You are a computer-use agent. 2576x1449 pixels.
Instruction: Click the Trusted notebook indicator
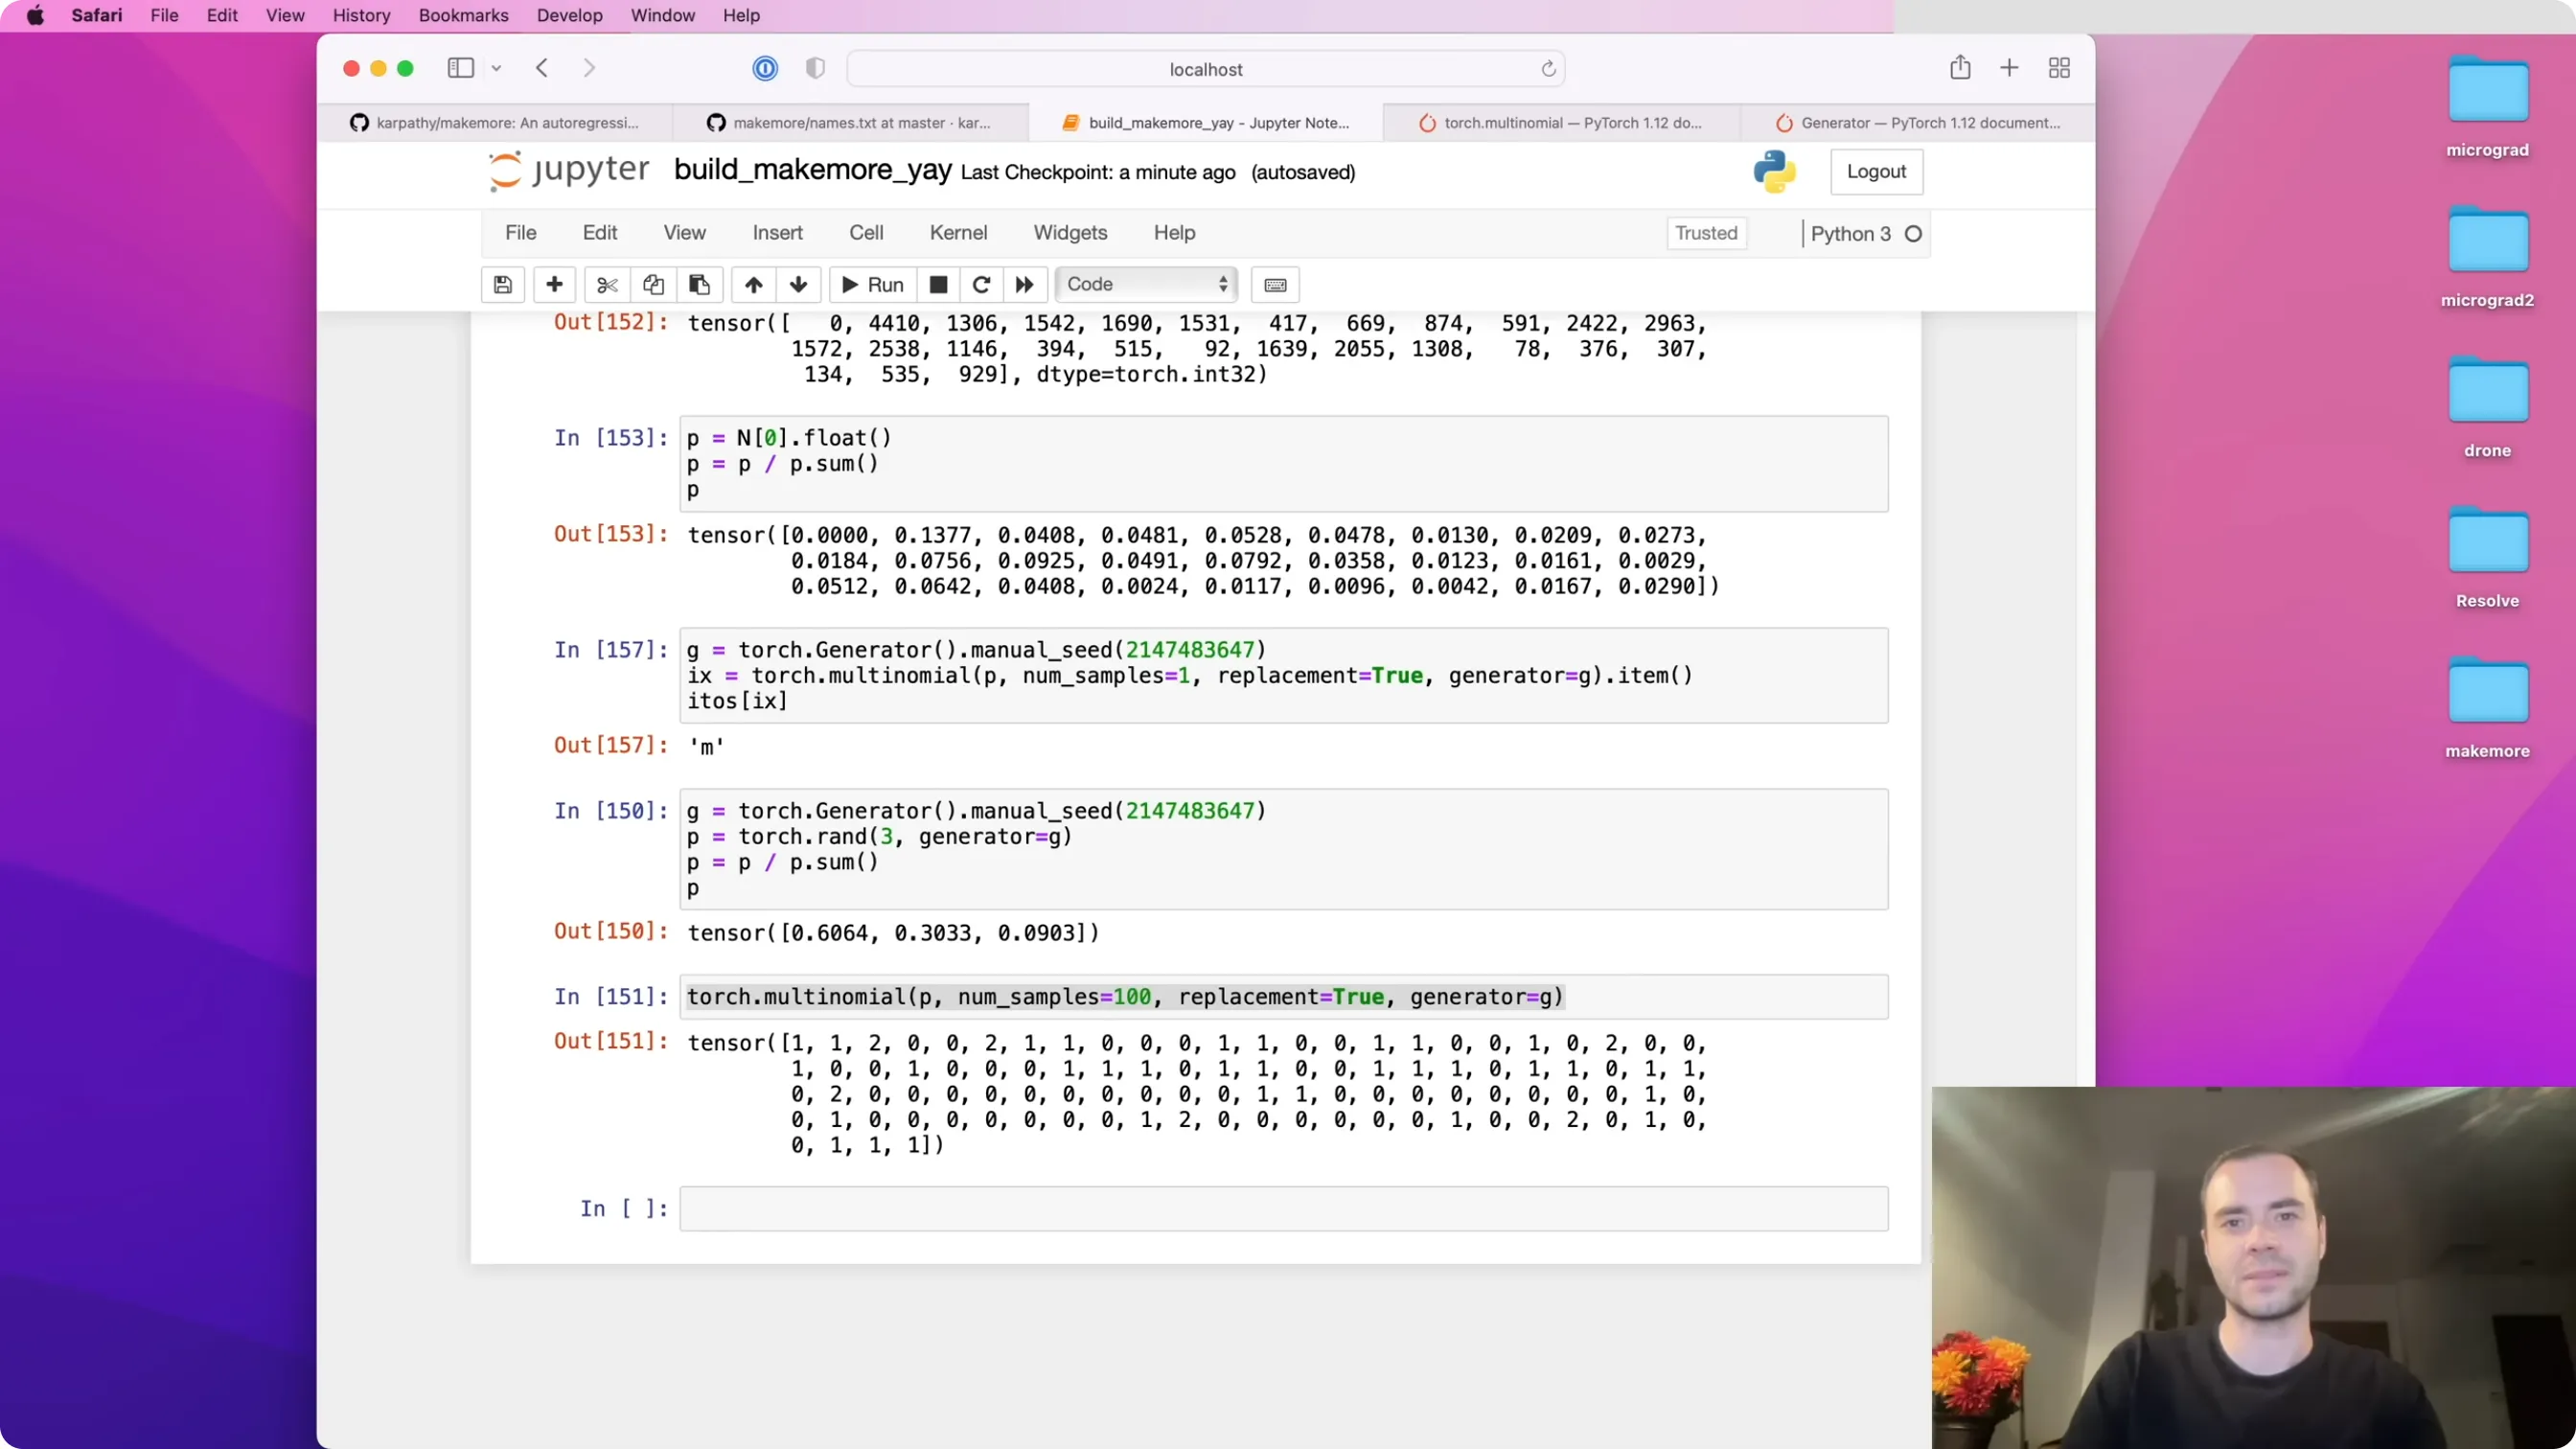pos(1706,233)
